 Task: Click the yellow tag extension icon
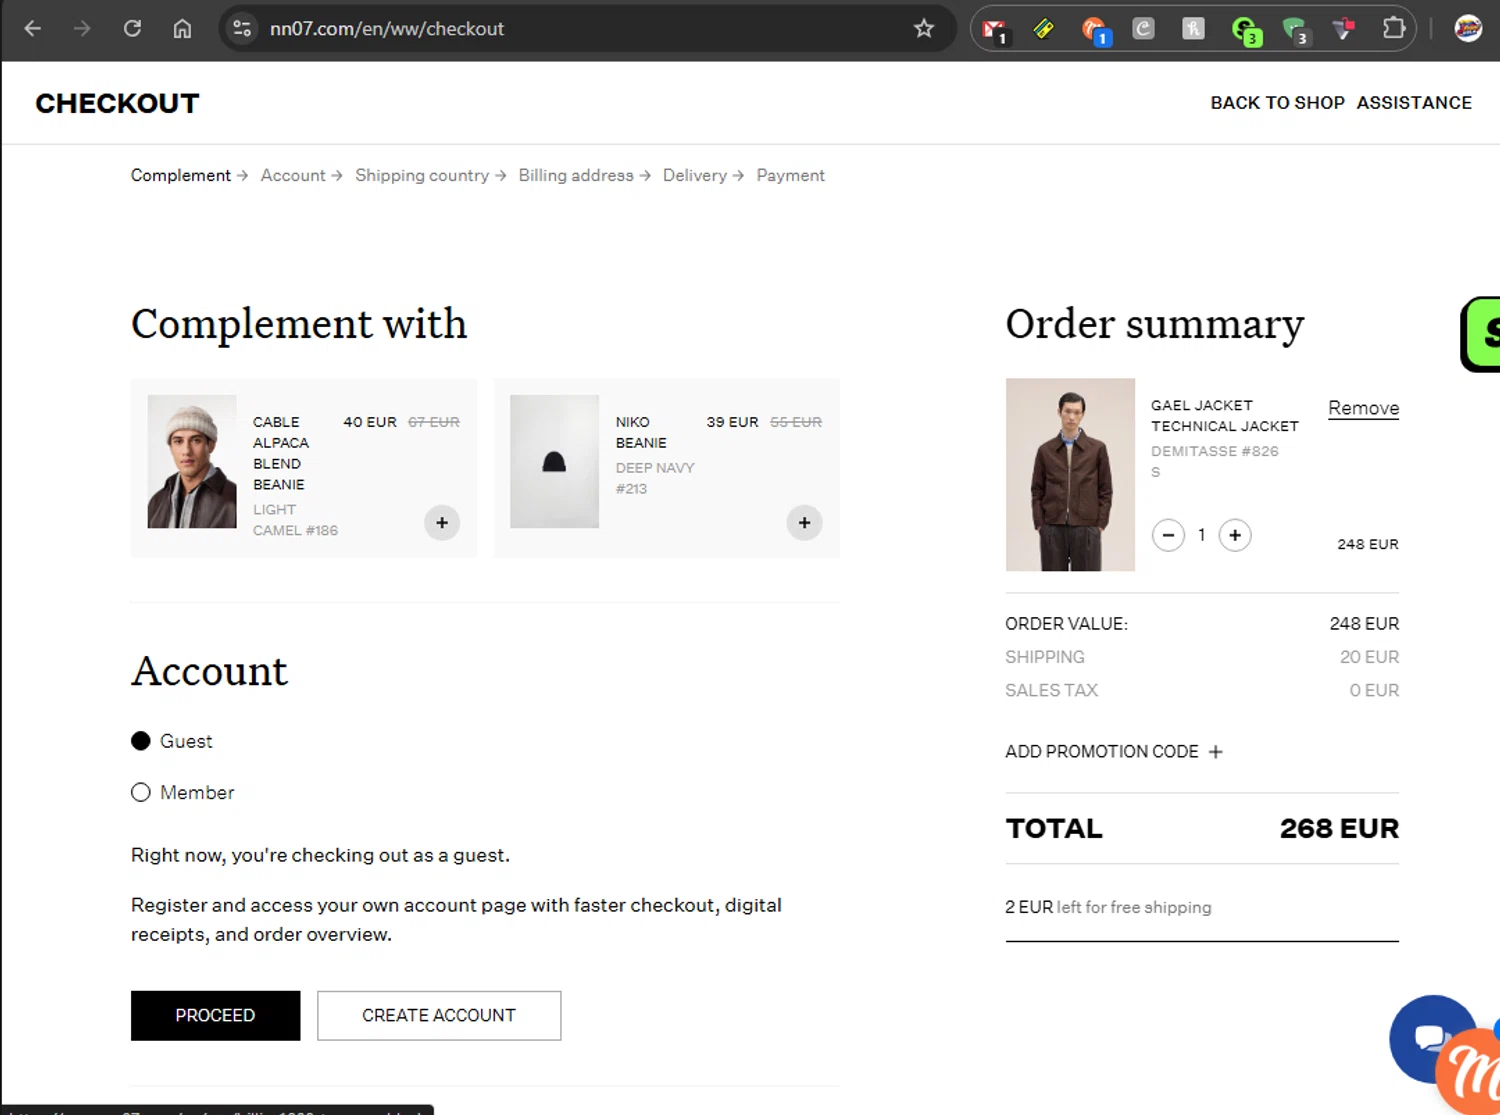pos(1044,29)
